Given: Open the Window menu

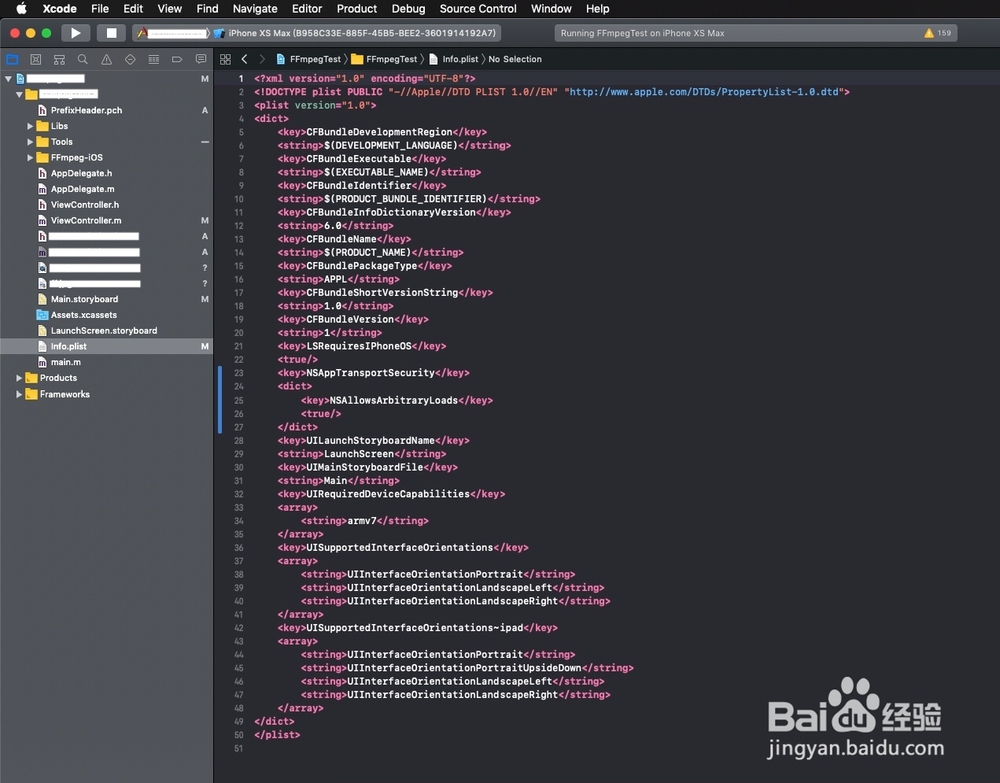Looking at the screenshot, I should (x=551, y=8).
